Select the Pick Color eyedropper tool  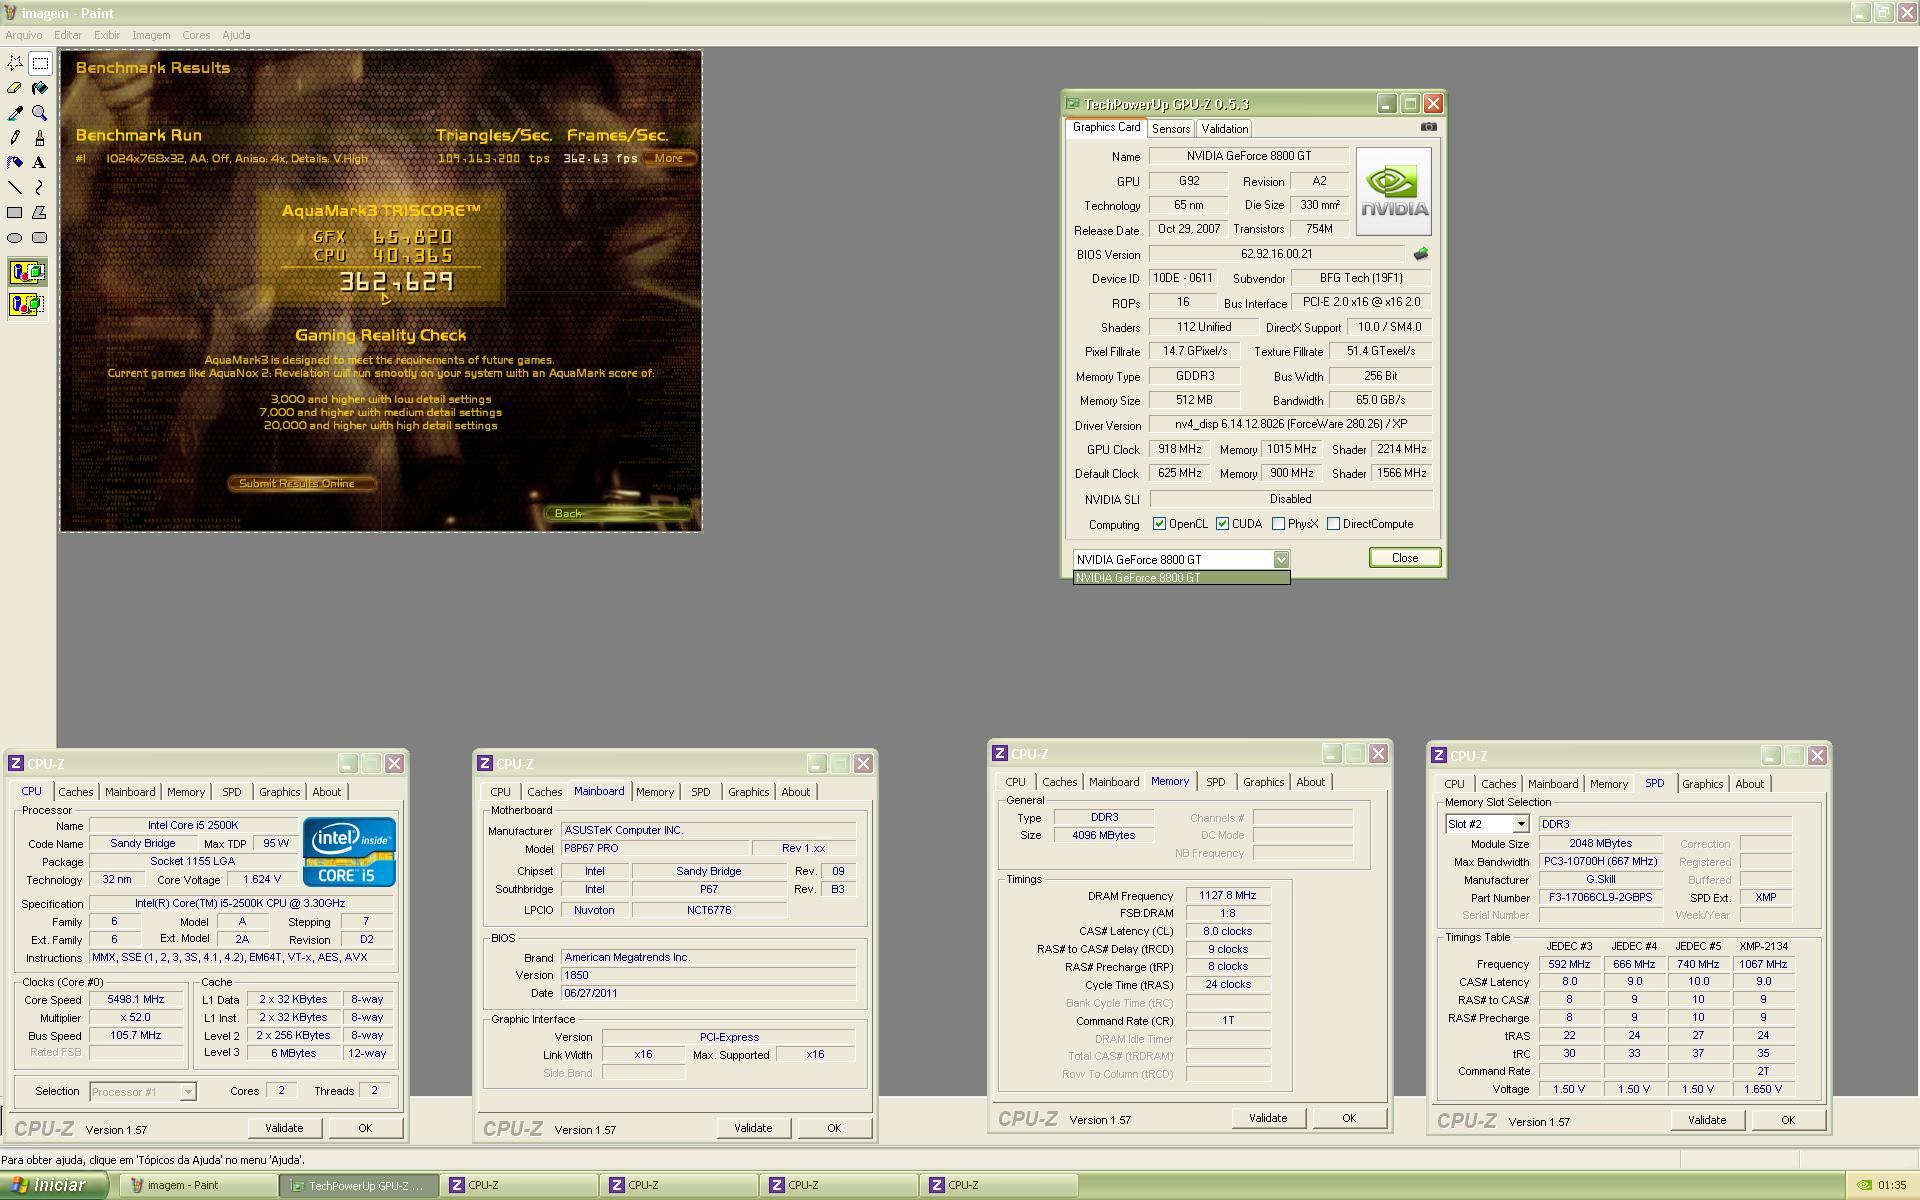tap(15, 113)
